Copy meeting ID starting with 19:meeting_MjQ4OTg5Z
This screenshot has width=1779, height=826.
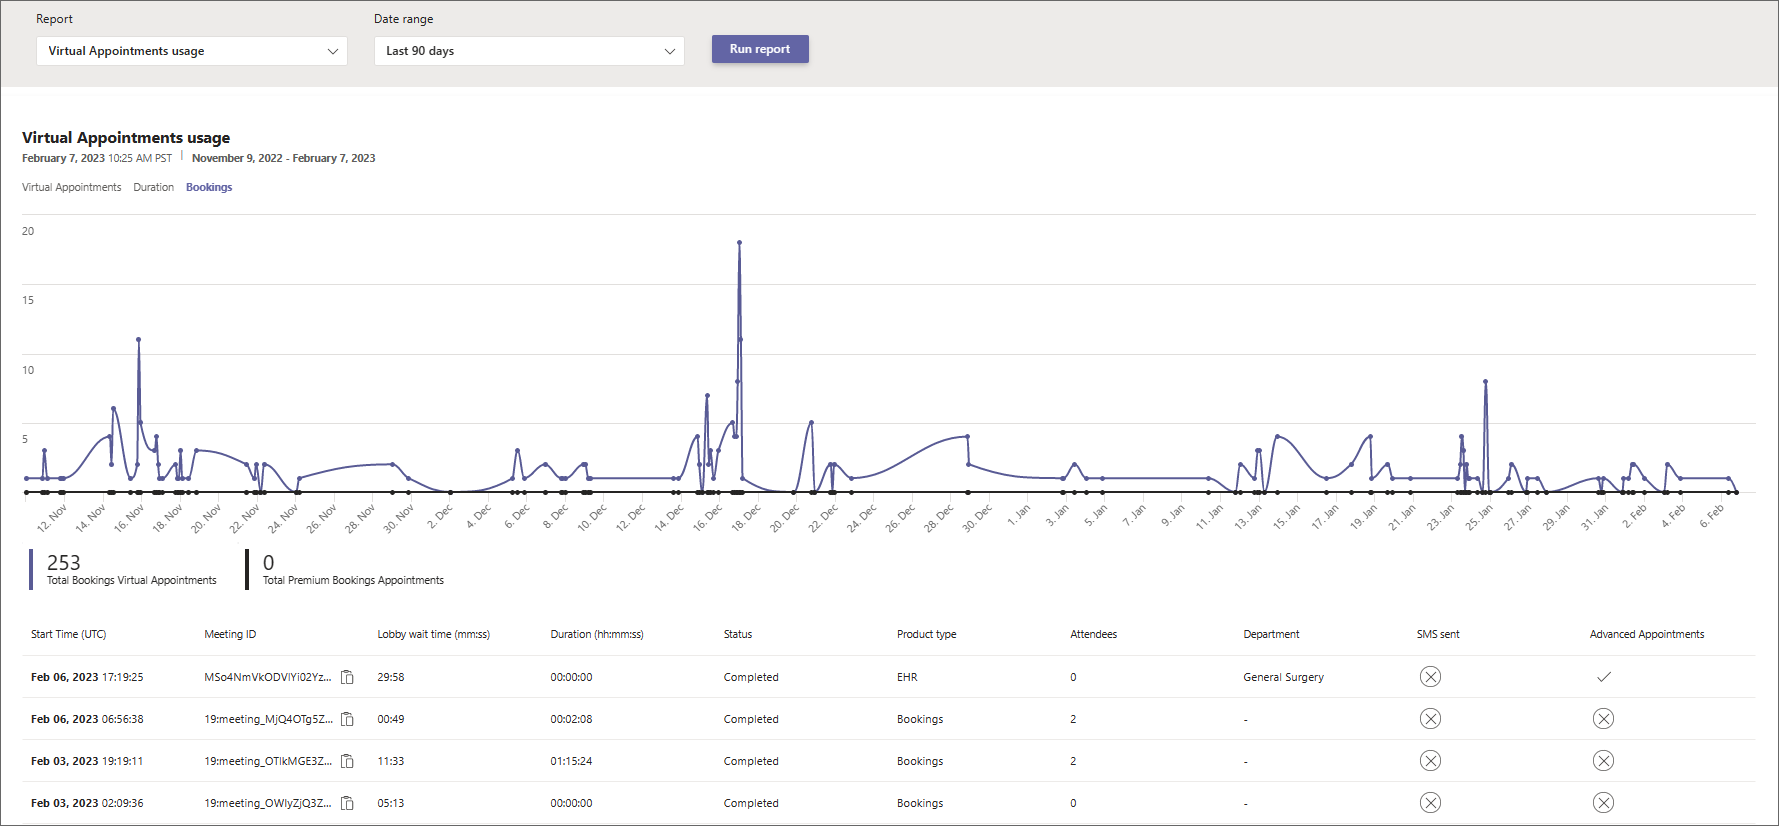(347, 719)
